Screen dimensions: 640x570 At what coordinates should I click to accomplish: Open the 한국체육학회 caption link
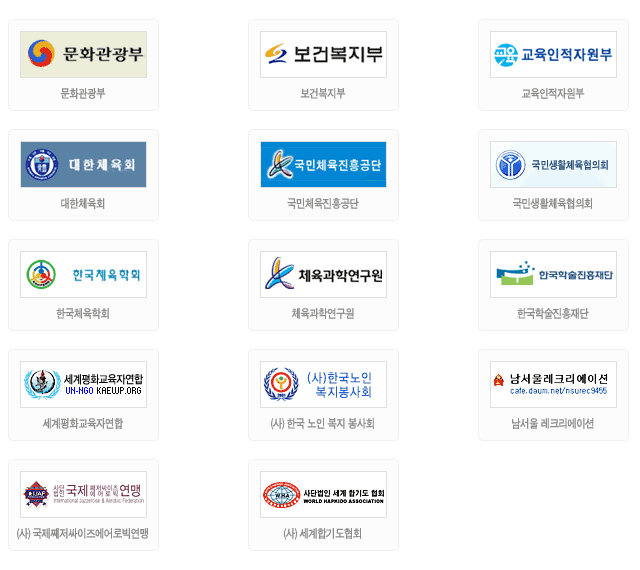point(83,314)
